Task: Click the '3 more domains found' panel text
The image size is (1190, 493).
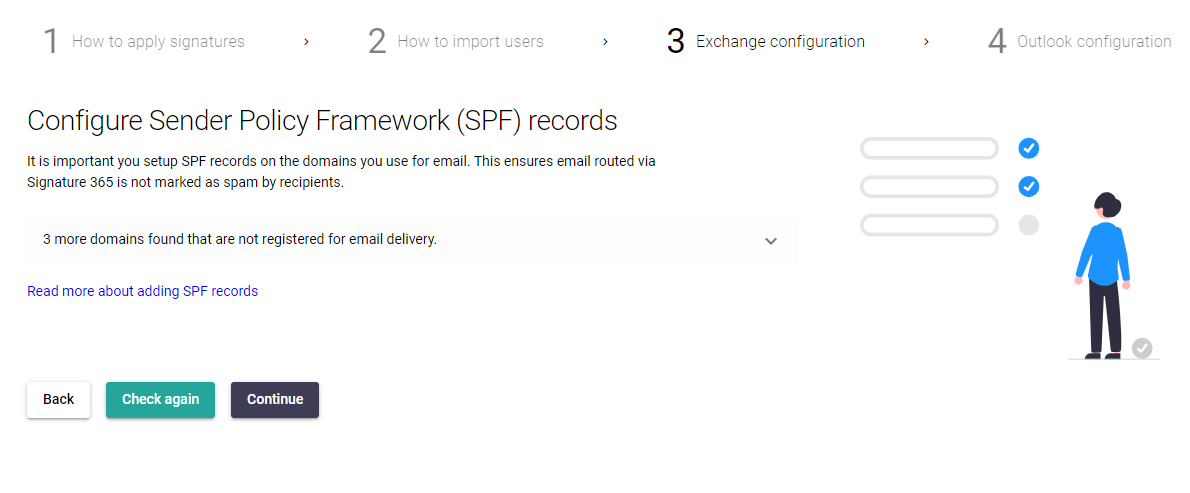Action: [240, 240]
